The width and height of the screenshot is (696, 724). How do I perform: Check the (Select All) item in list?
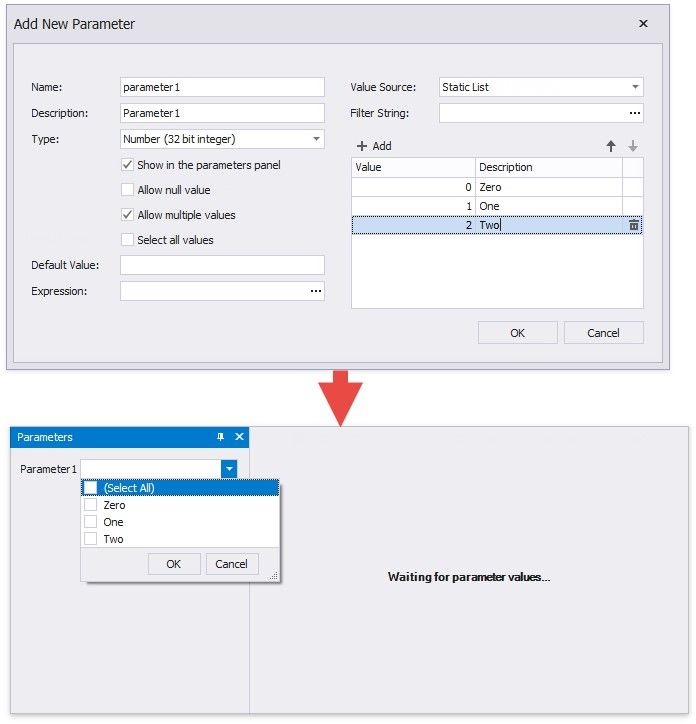[x=91, y=488]
